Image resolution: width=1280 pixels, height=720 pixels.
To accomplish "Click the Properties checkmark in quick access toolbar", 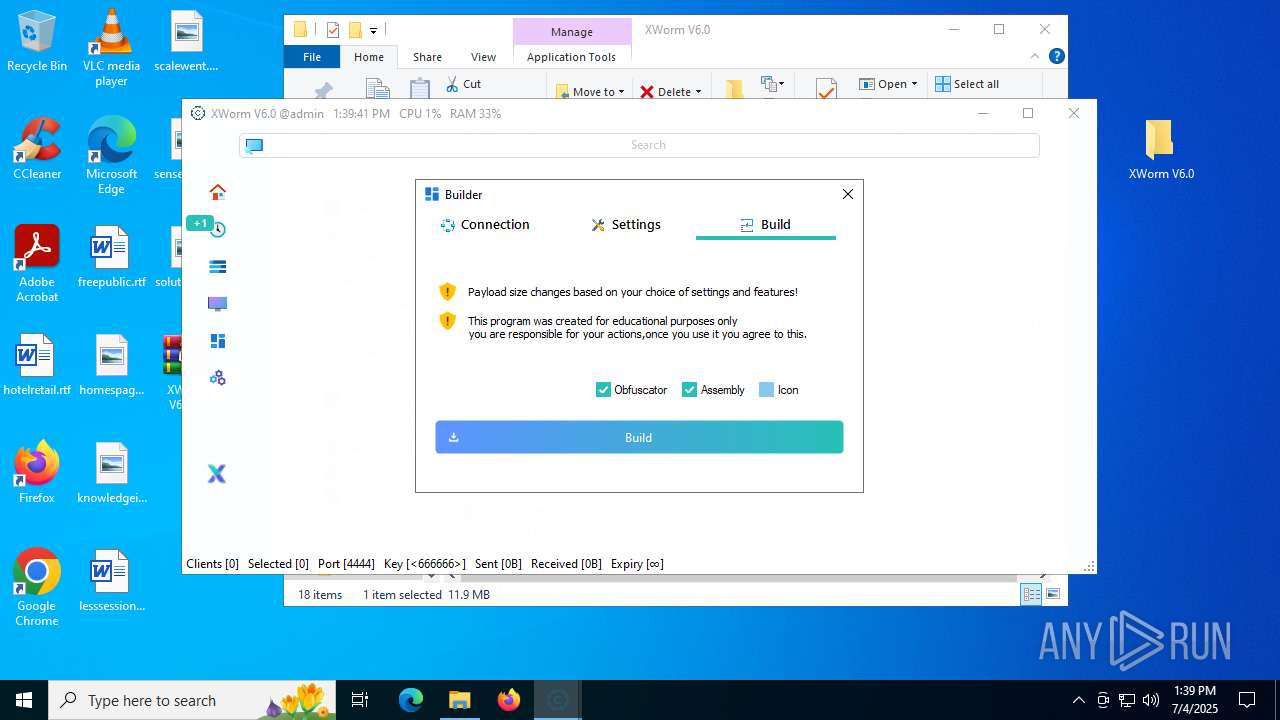I will pos(333,30).
